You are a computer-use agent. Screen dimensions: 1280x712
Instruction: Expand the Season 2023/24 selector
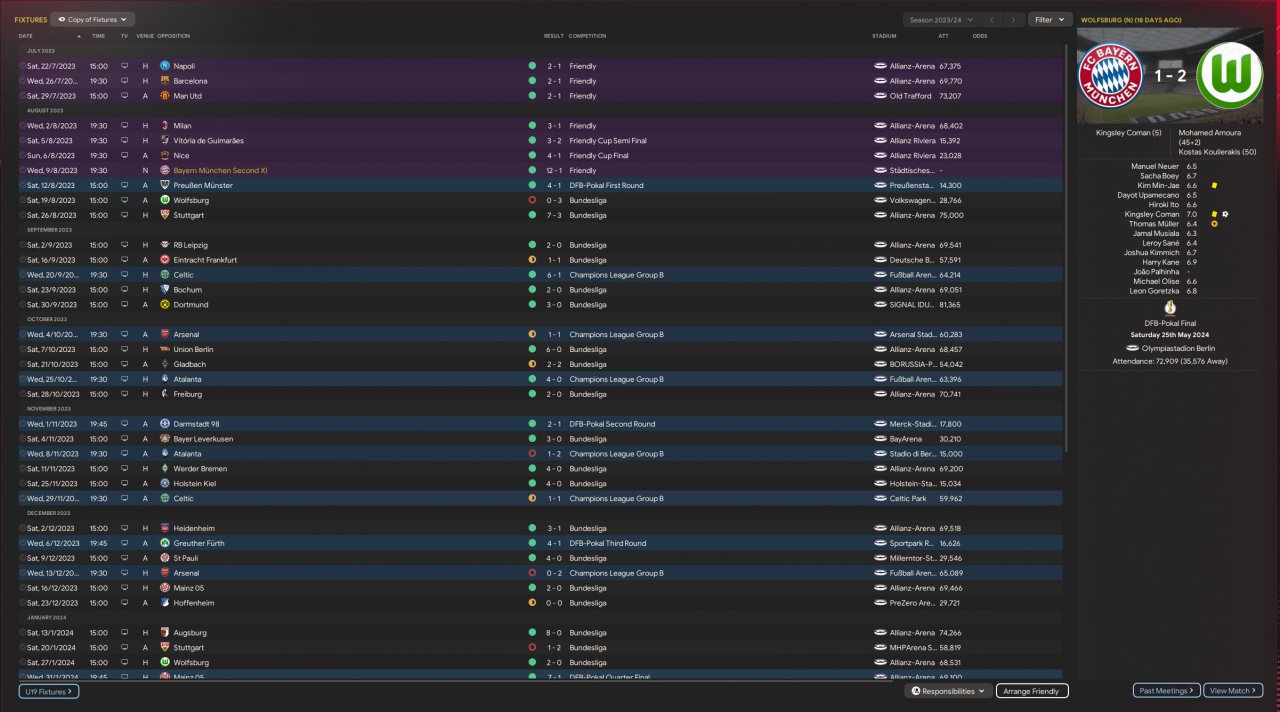tap(939, 19)
